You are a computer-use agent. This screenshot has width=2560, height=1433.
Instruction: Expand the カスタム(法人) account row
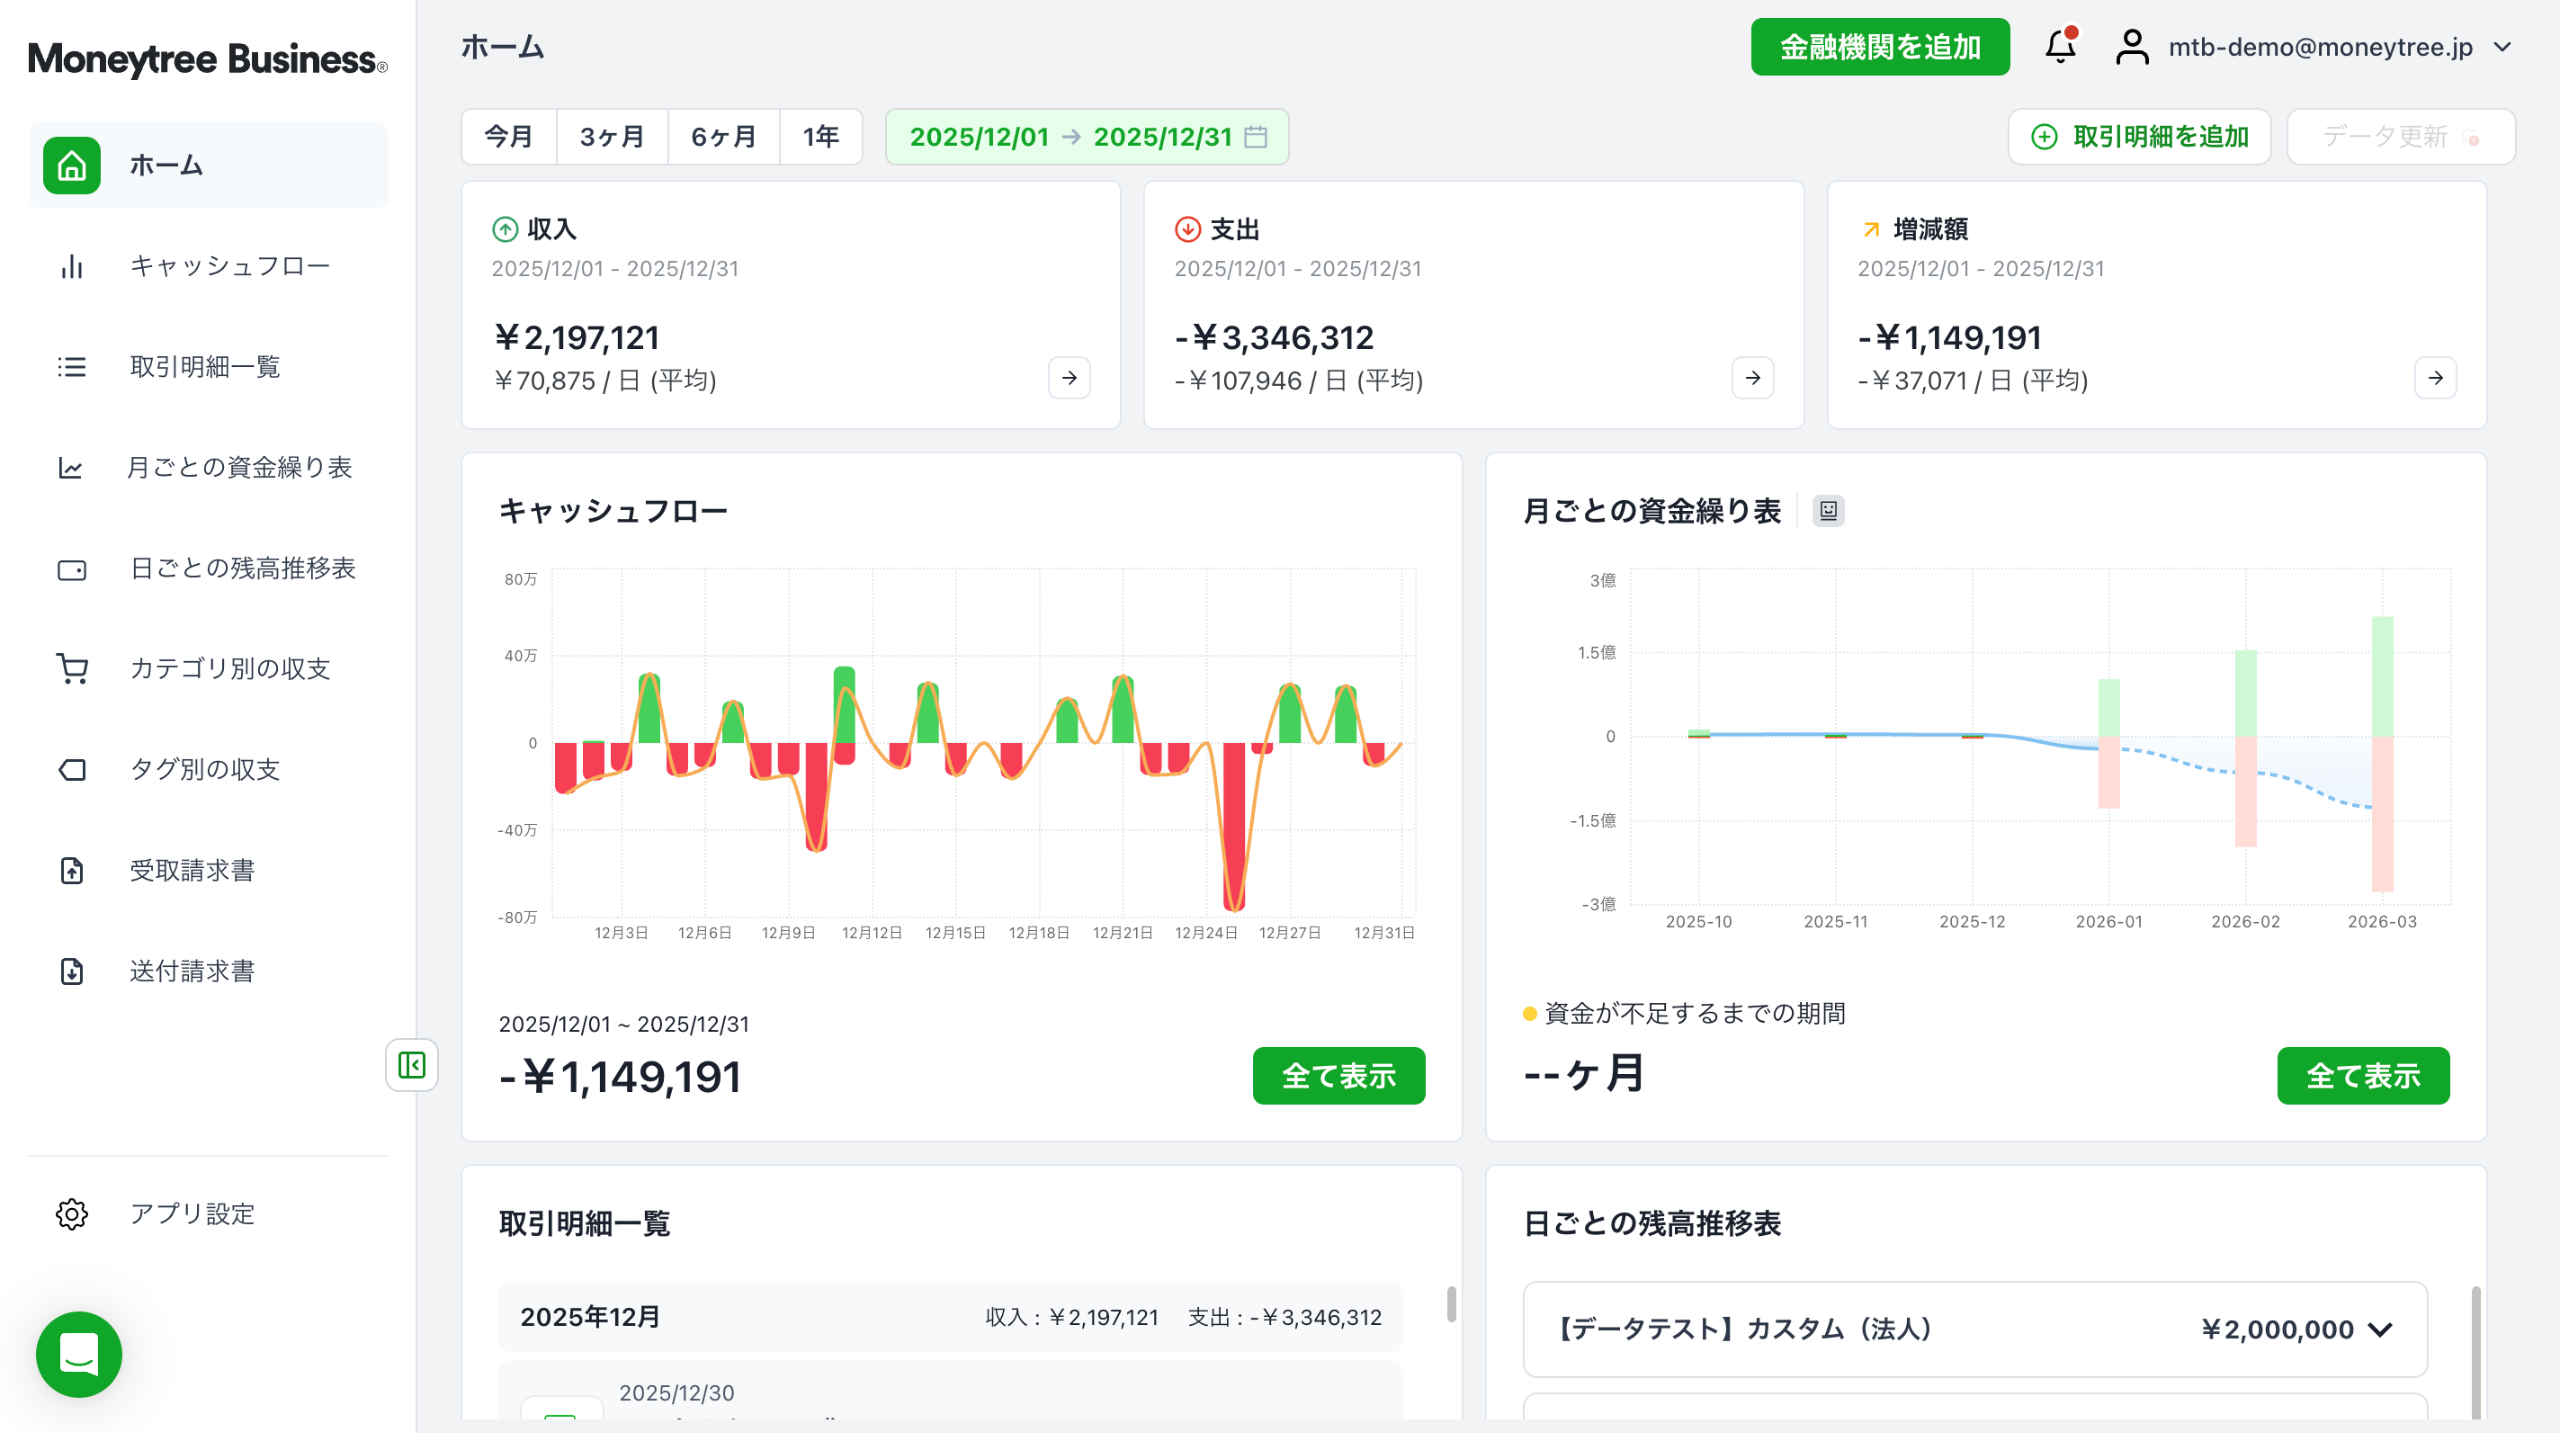point(2380,1329)
